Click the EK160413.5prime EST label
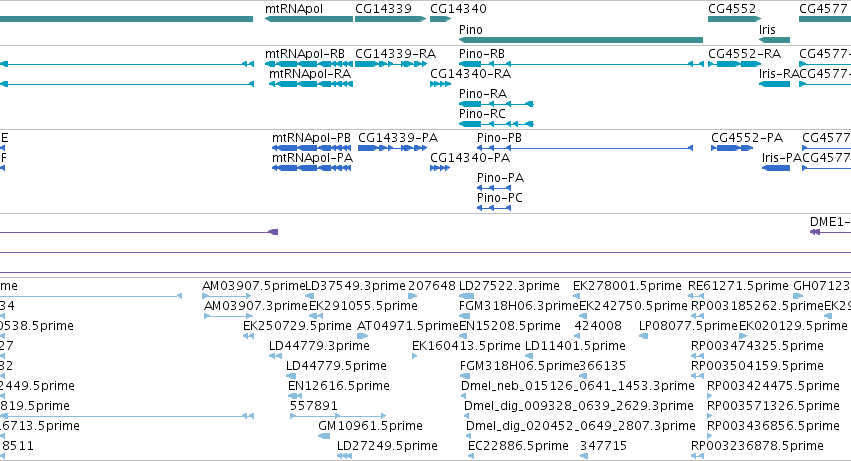Viewport: 851px width, 461px height. pyautogui.click(x=466, y=346)
